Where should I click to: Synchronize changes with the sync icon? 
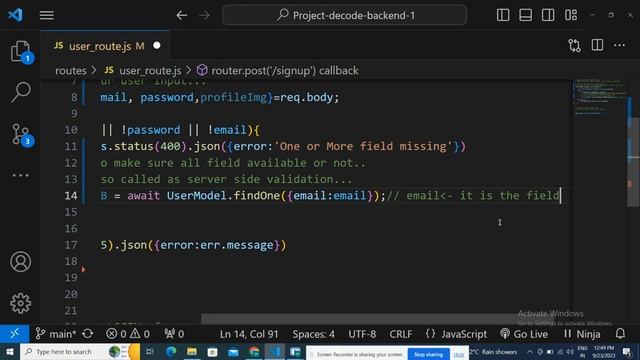88,334
